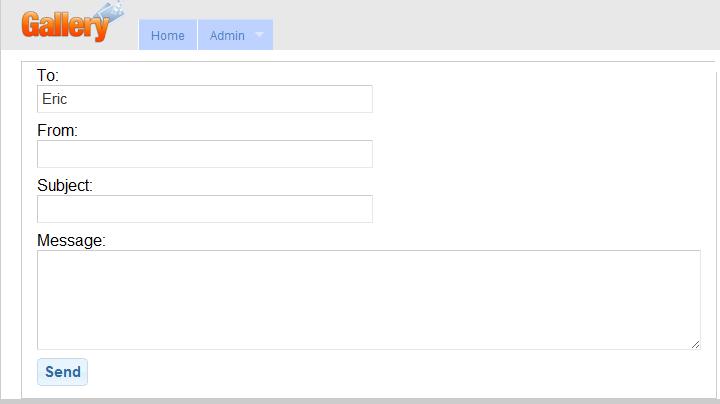Click the "To:" label
The height and width of the screenshot is (404, 720).
coord(48,75)
